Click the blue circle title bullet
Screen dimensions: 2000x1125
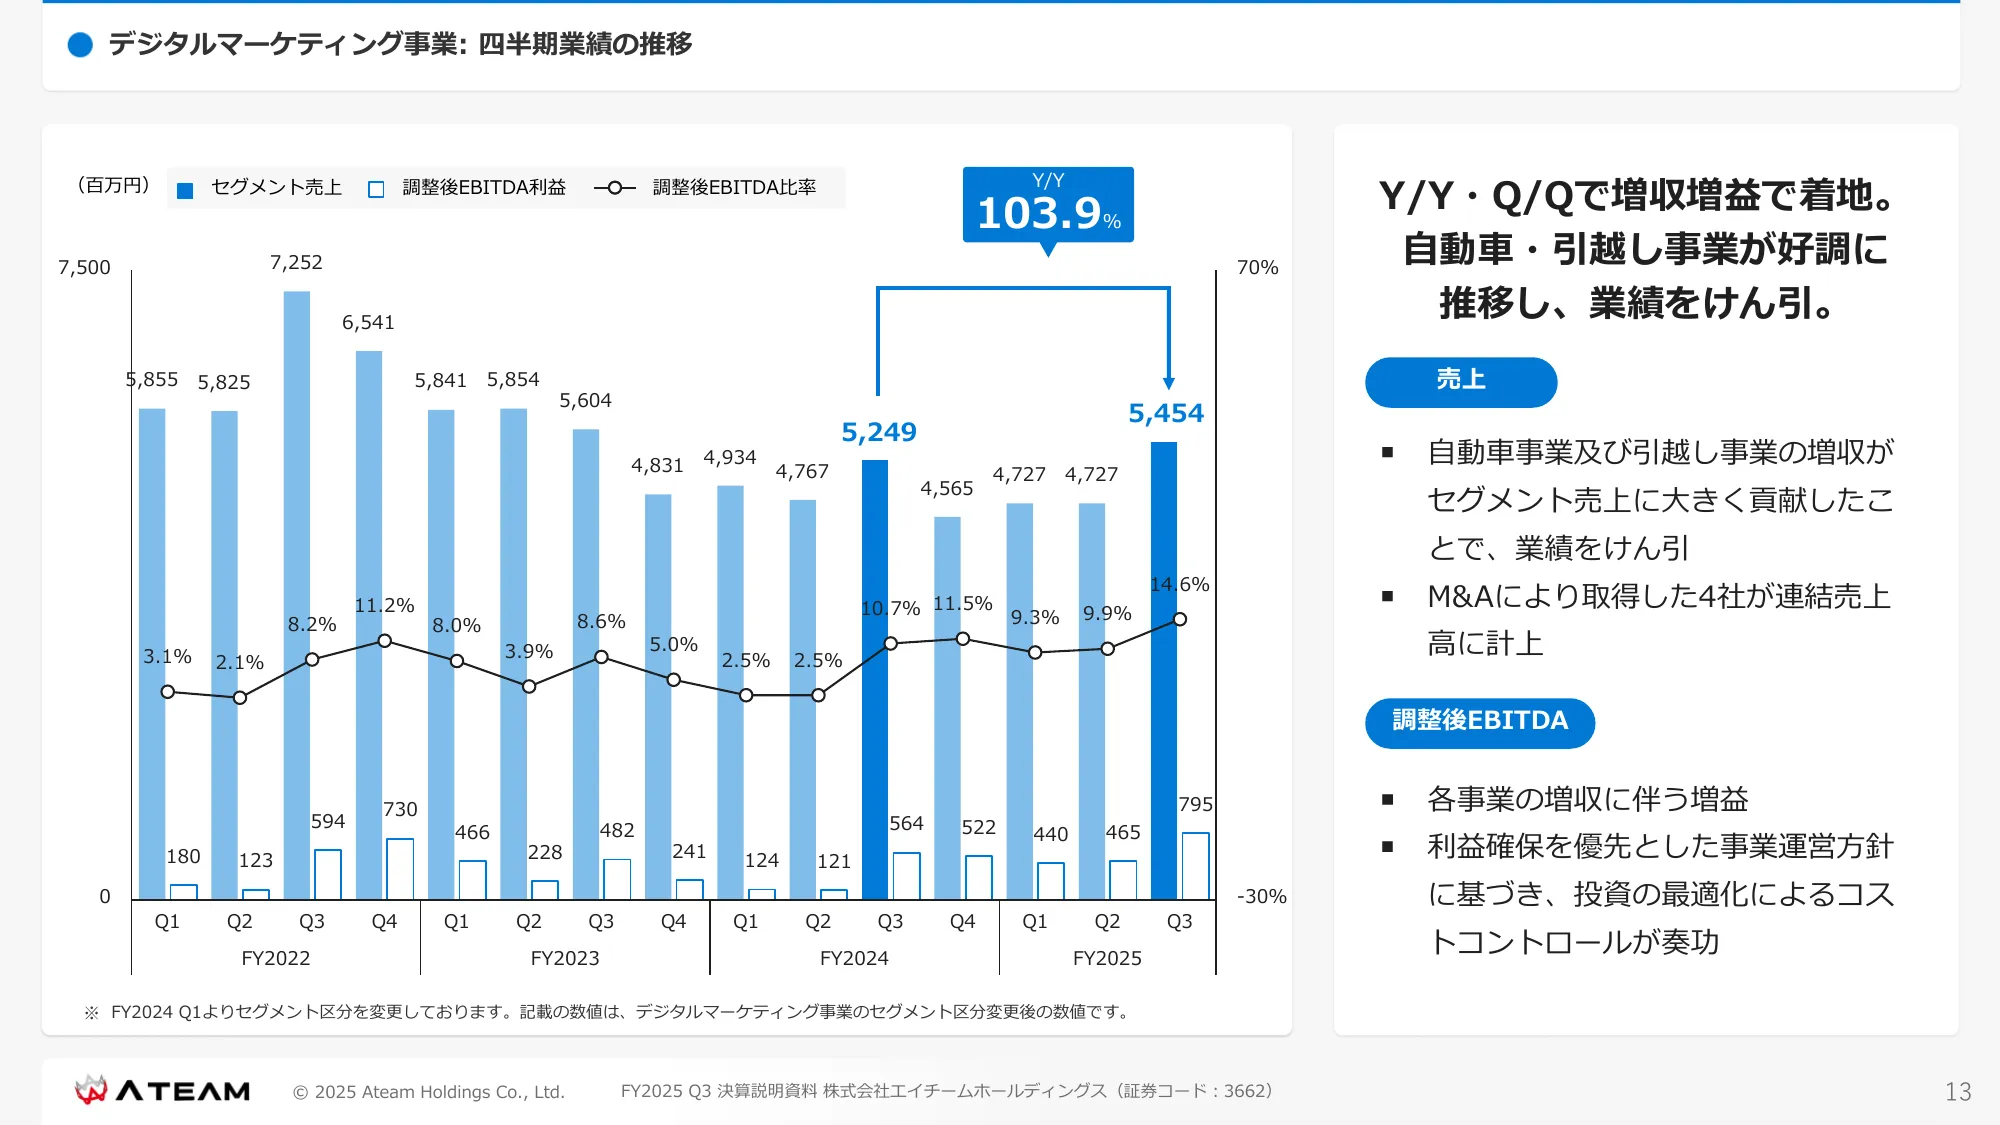click(80, 45)
